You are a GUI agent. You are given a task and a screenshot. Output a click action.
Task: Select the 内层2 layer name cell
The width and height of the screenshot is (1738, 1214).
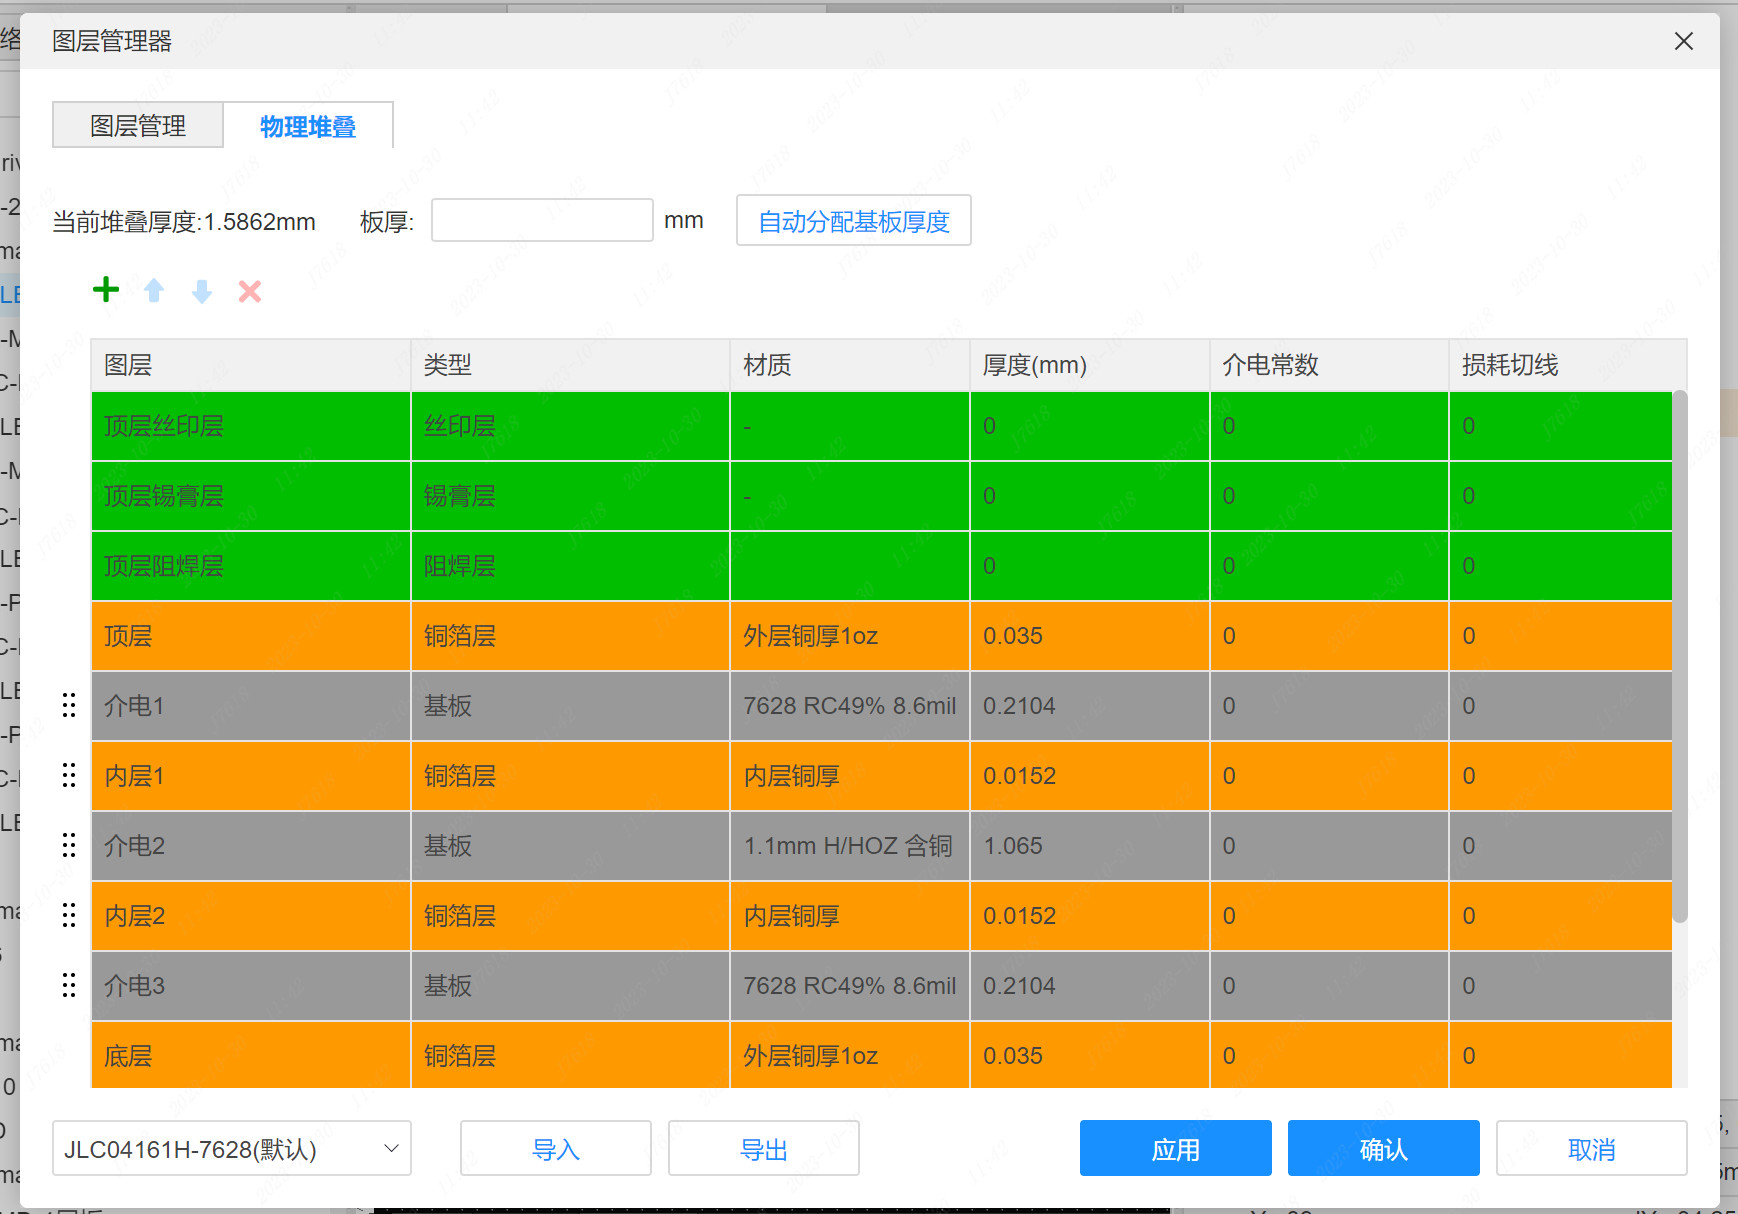tap(251, 916)
